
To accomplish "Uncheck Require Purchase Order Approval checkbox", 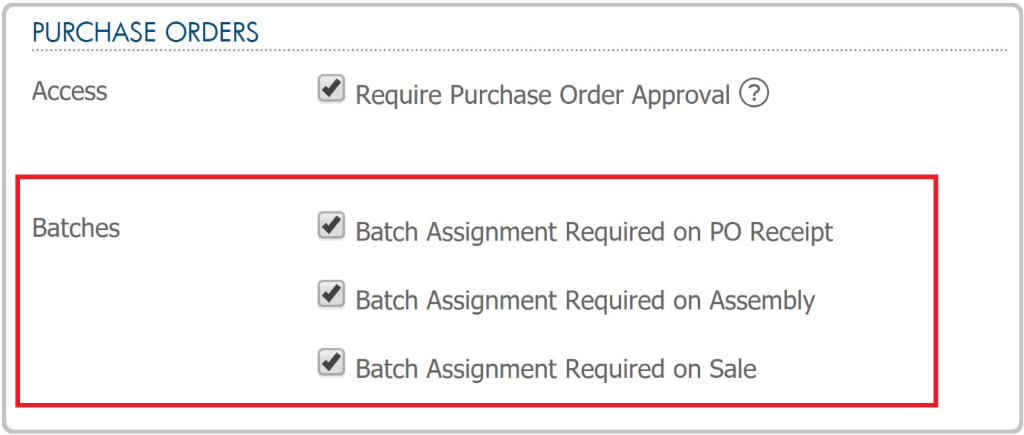I will click(331, 89).
